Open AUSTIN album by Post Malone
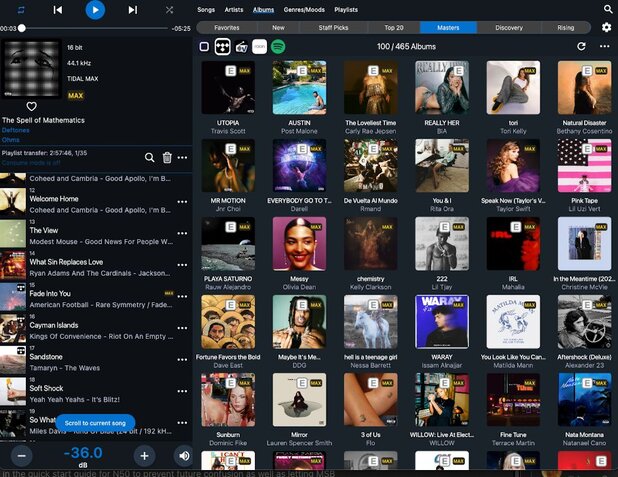The width and height of the screenshot is (618, 477). click(x=299, y=88)
